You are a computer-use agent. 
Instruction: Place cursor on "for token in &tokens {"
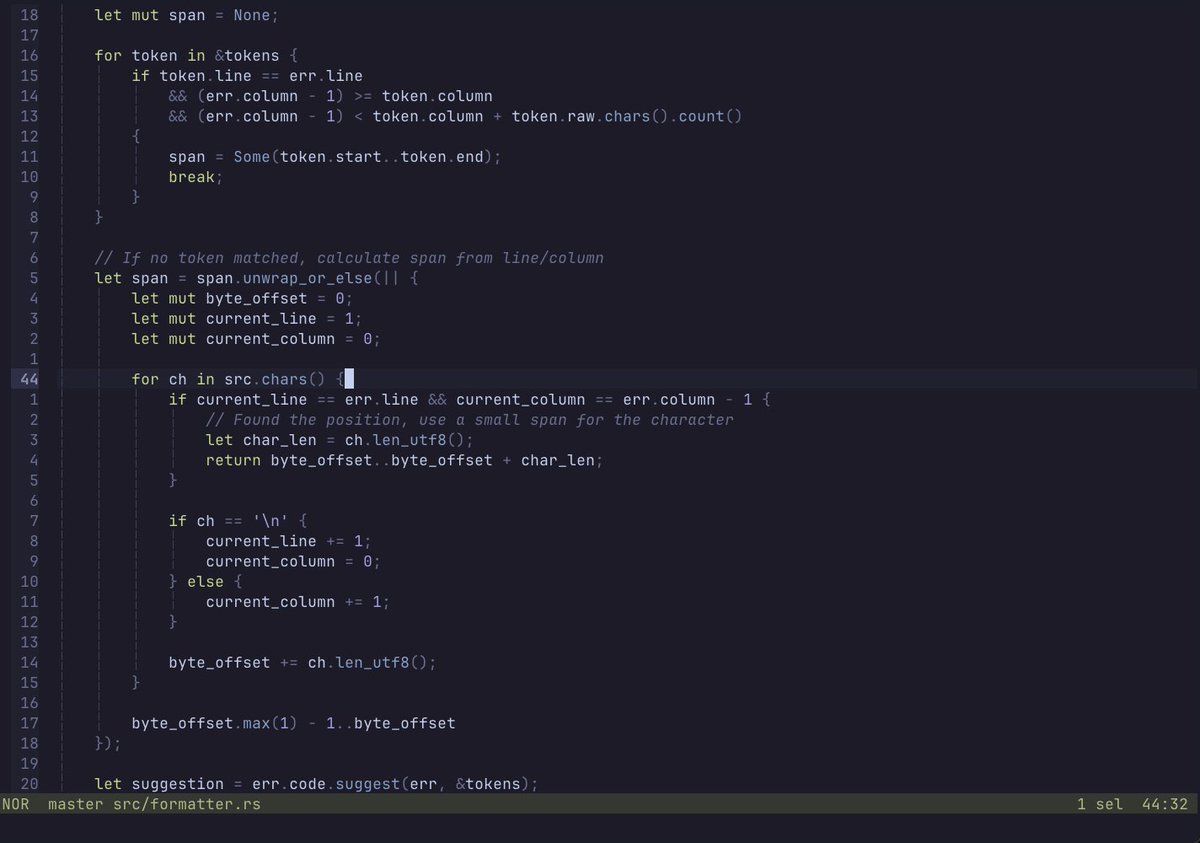[x=196, y=56]
